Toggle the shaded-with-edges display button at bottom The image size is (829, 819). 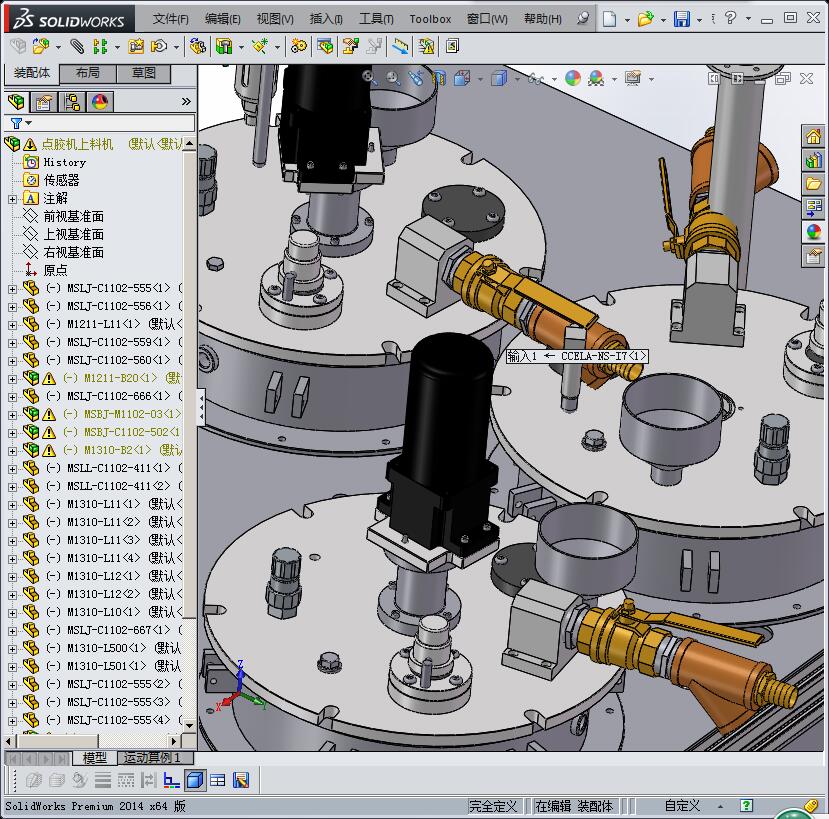[196, 780]
